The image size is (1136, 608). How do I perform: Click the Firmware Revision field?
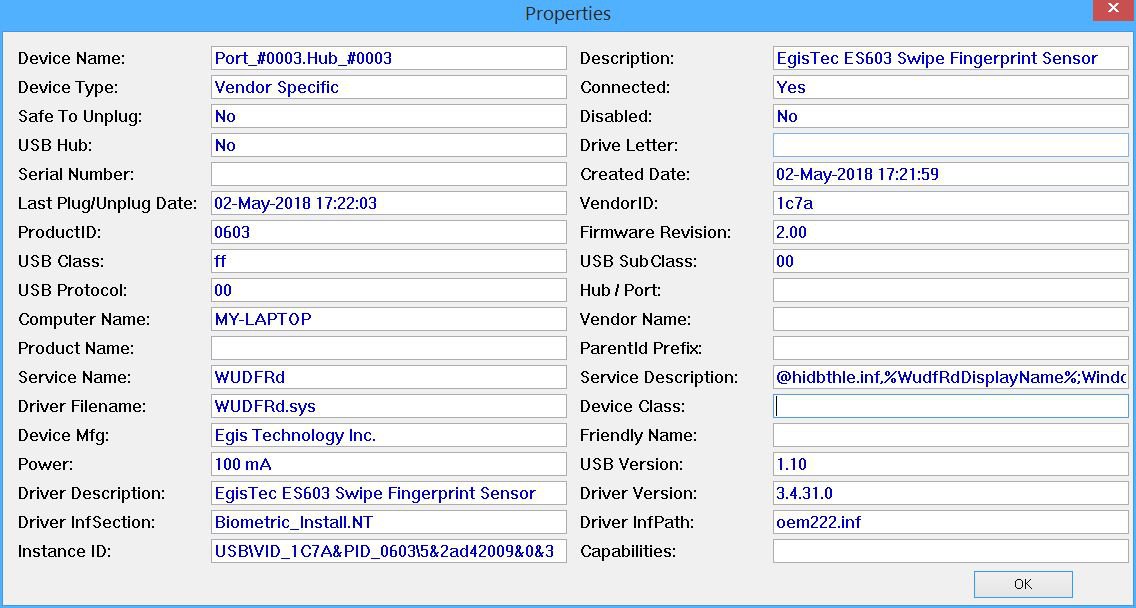pos(951,232)
